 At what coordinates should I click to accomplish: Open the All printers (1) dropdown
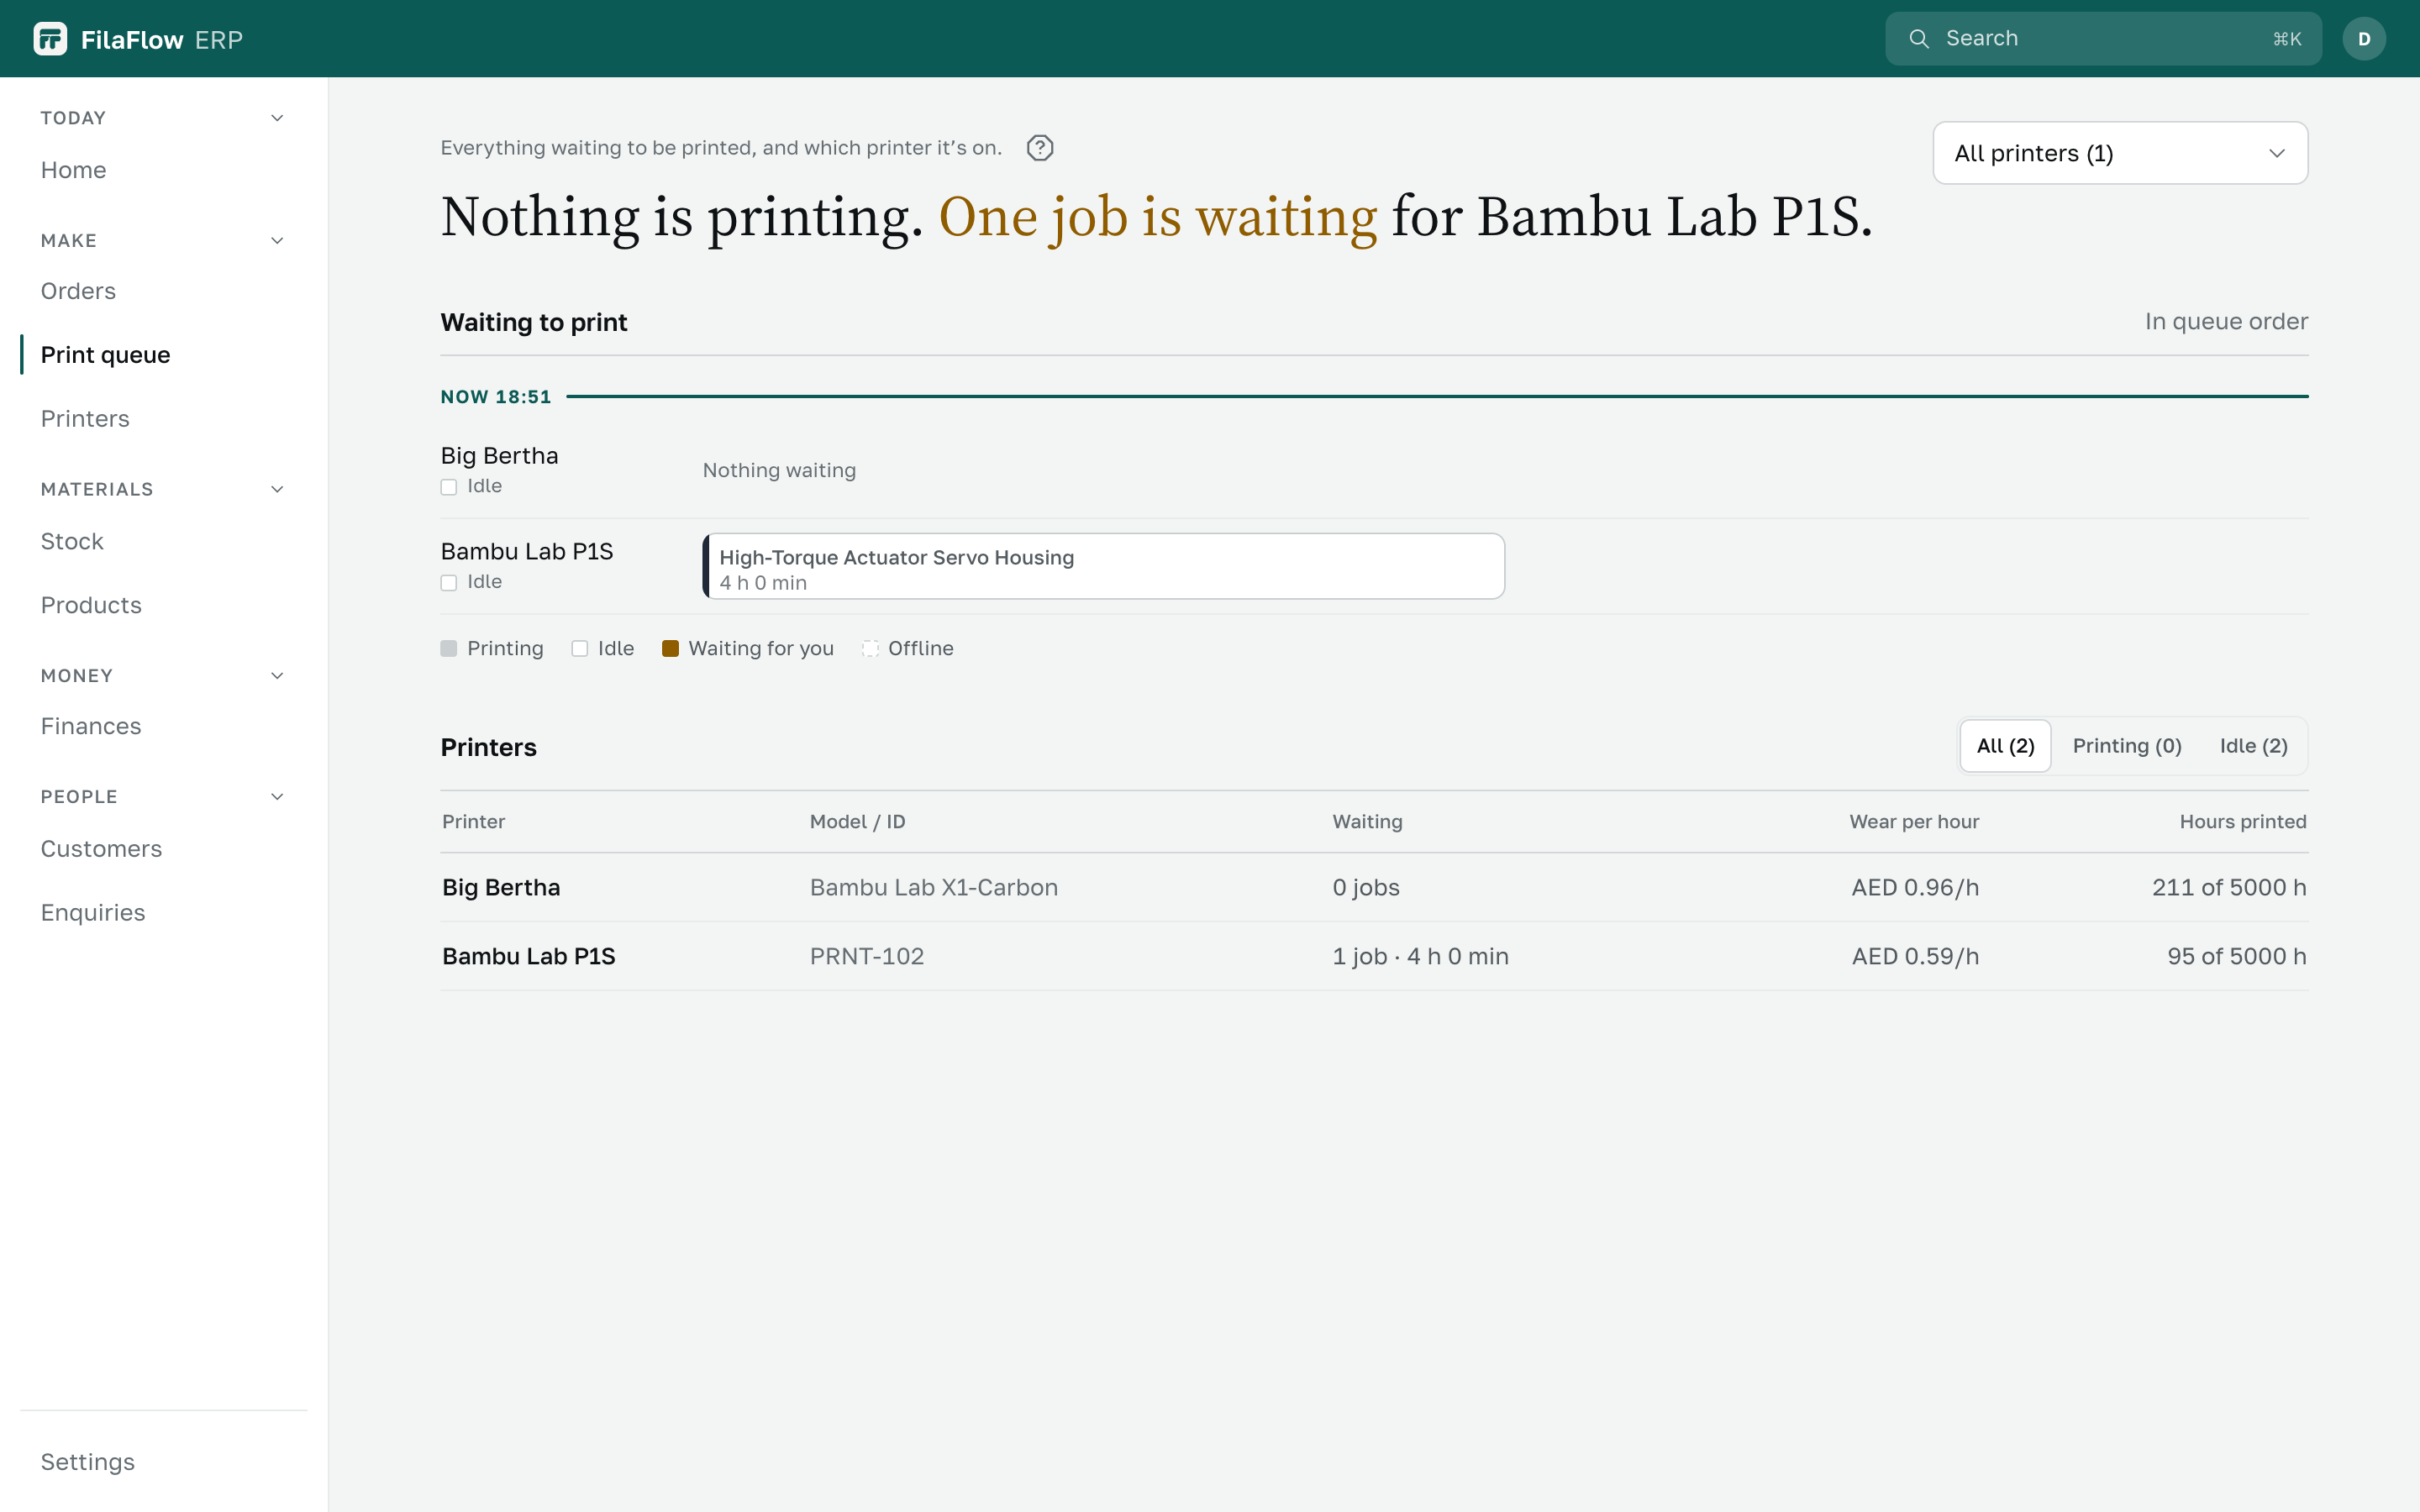[2120, 153]
